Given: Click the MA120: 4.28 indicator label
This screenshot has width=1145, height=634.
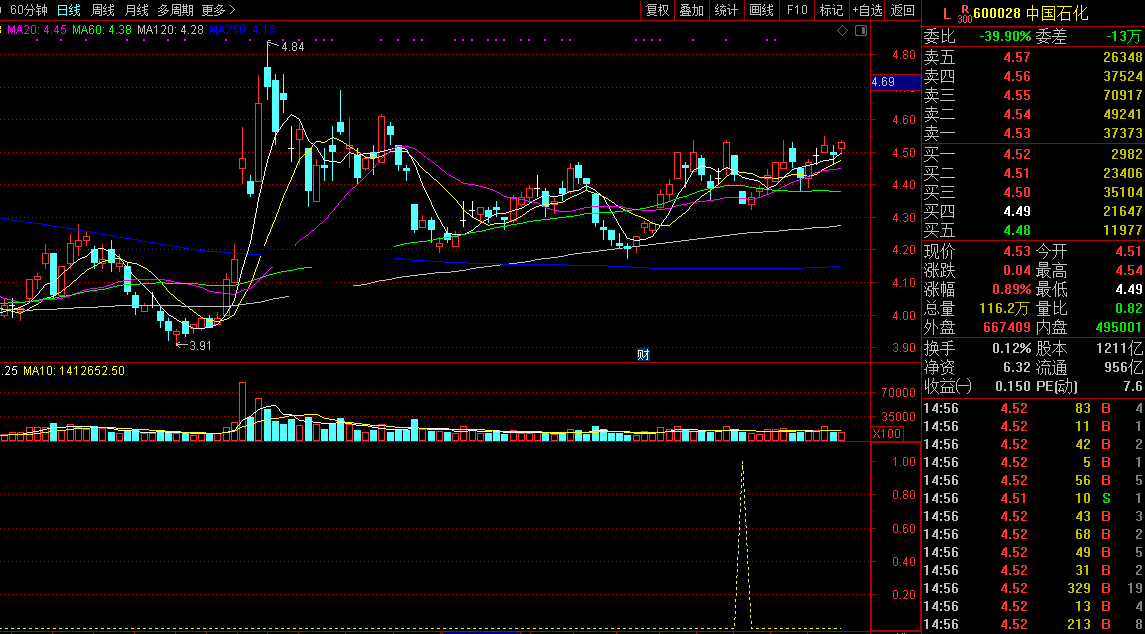Looking at the screenshot, I should pos(170,30).
